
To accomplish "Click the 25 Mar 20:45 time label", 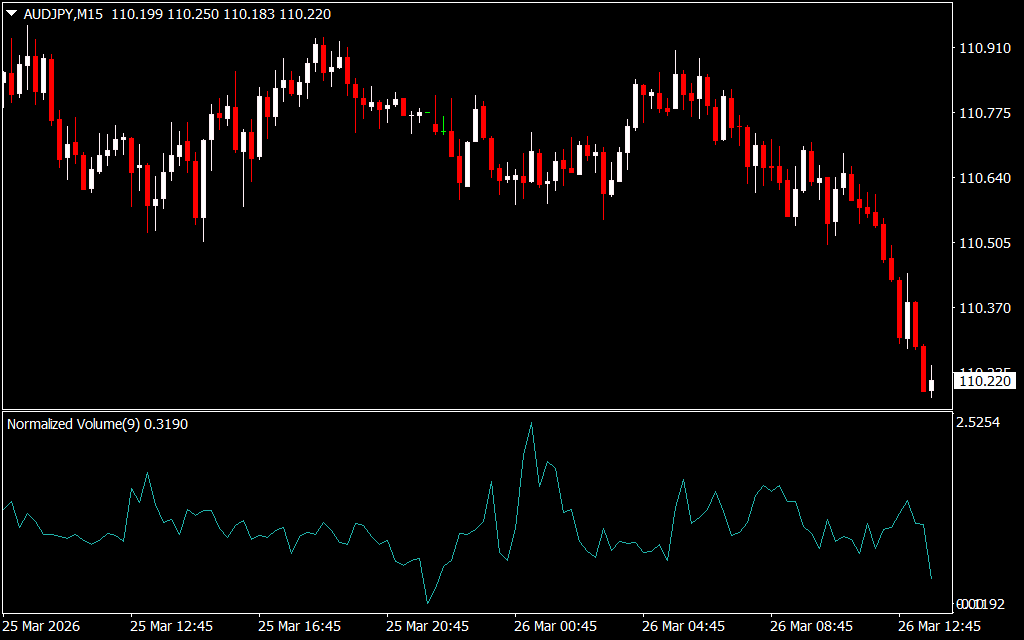I will (x=427, y=626).
